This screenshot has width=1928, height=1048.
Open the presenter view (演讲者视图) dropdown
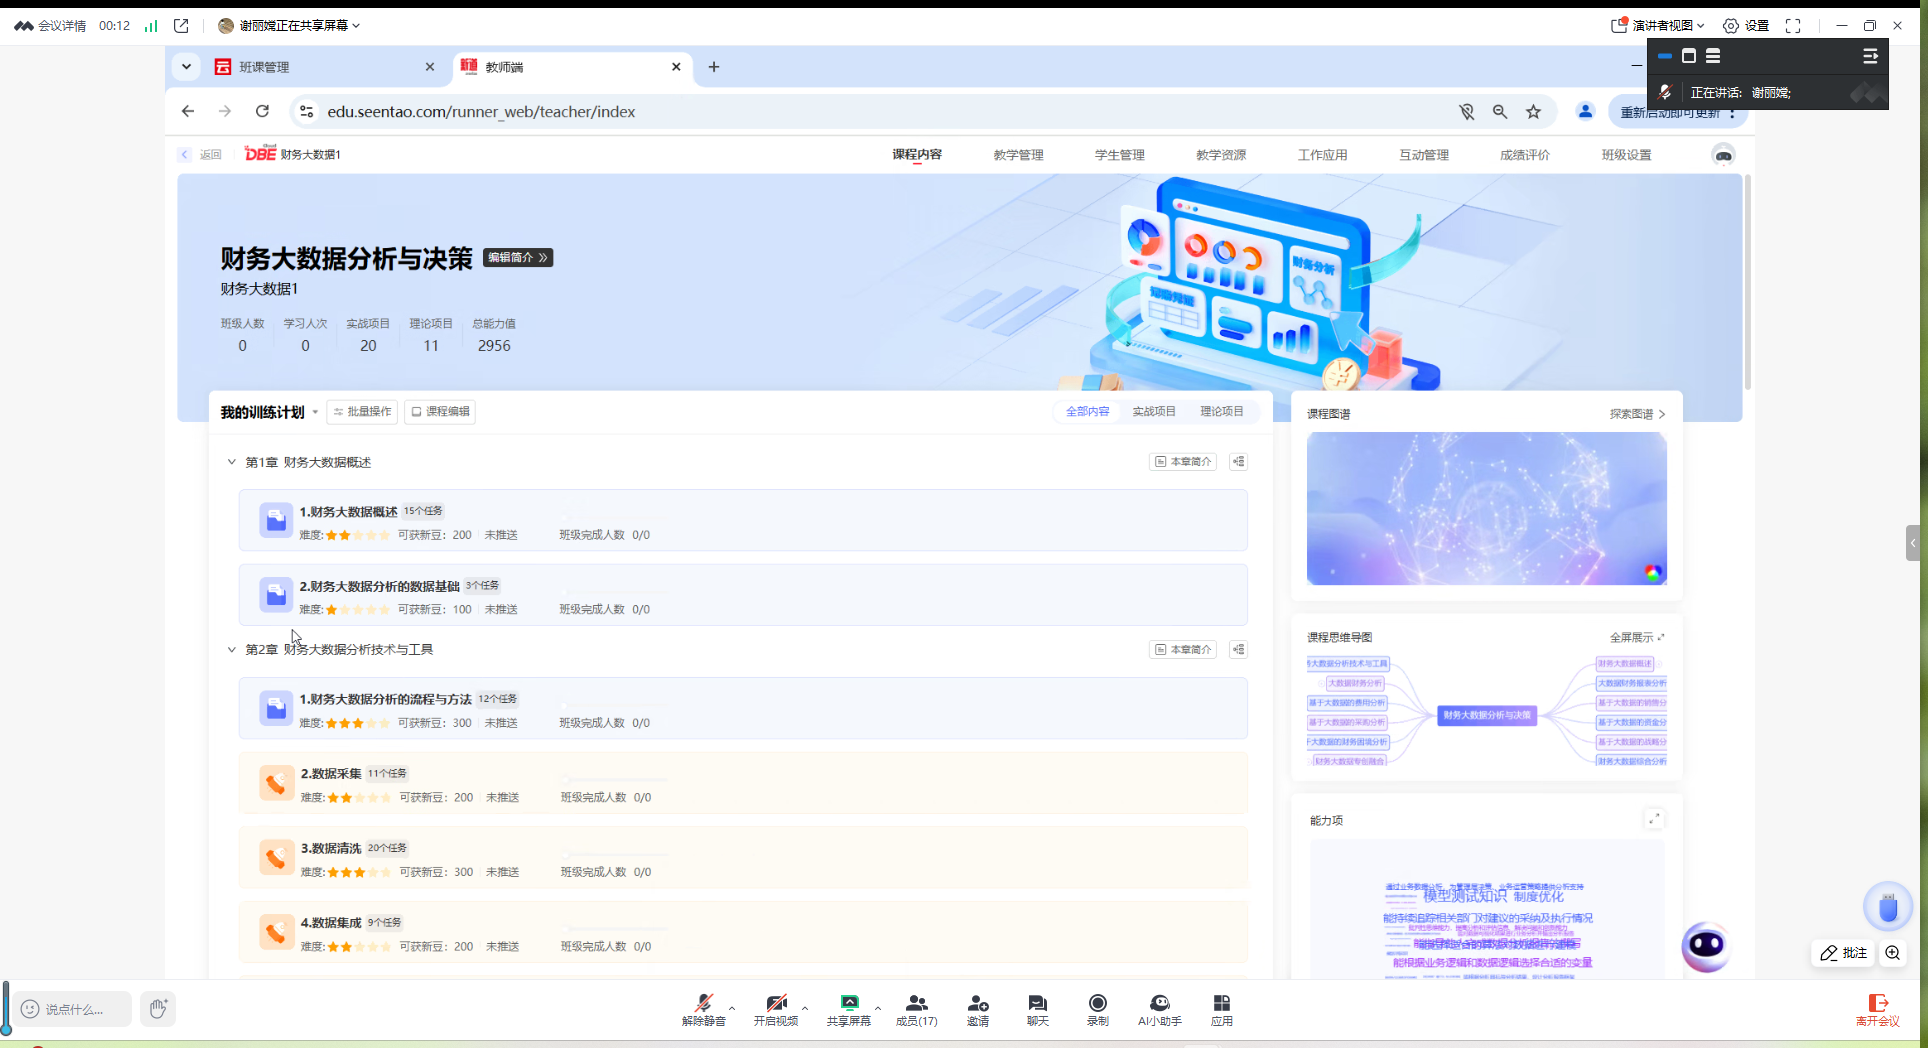tap(1659, 26)
